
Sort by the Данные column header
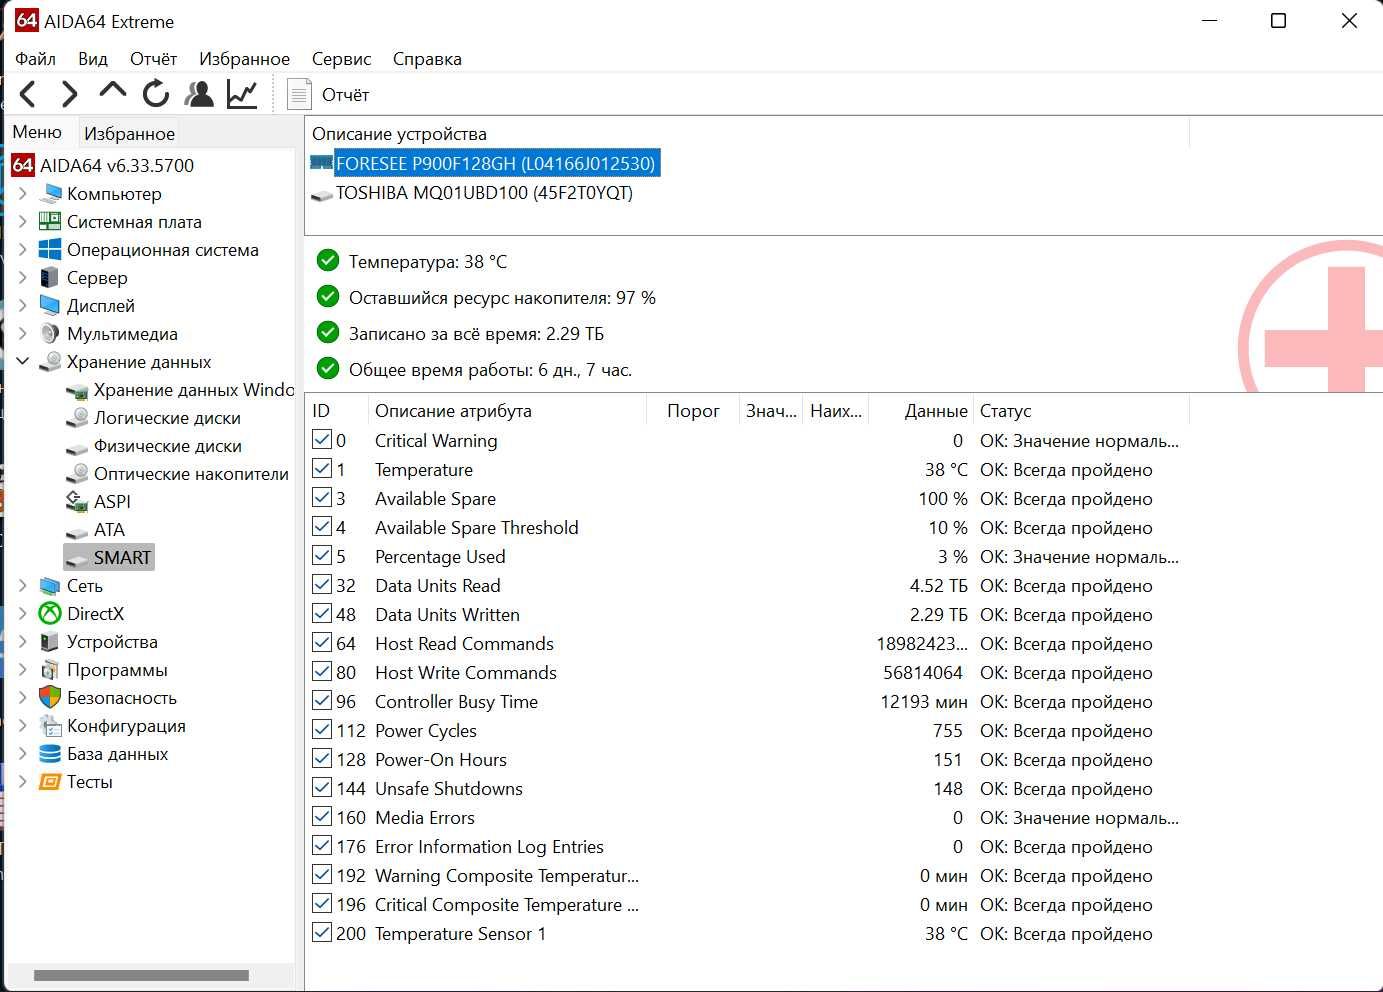[x=936, y=411]
